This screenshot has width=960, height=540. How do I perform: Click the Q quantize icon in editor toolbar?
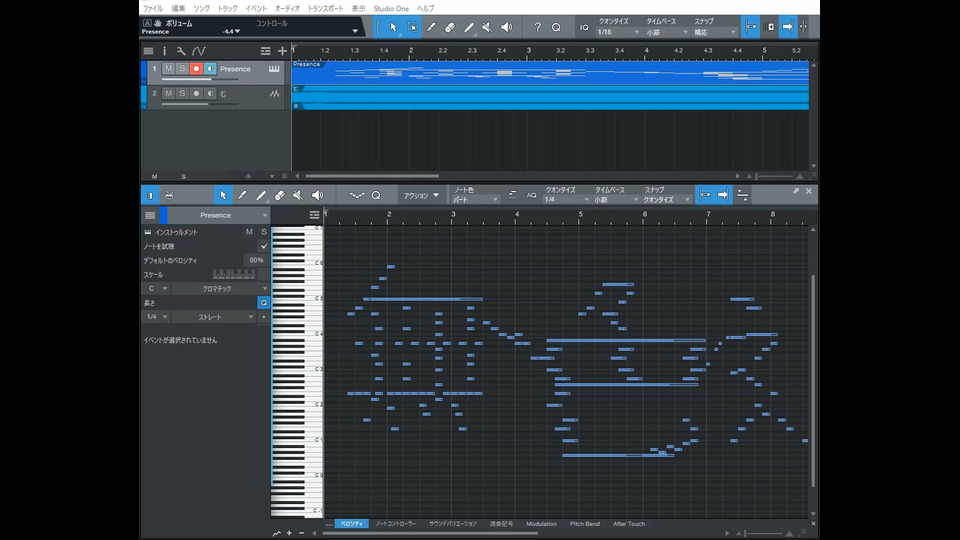point(376,195)
